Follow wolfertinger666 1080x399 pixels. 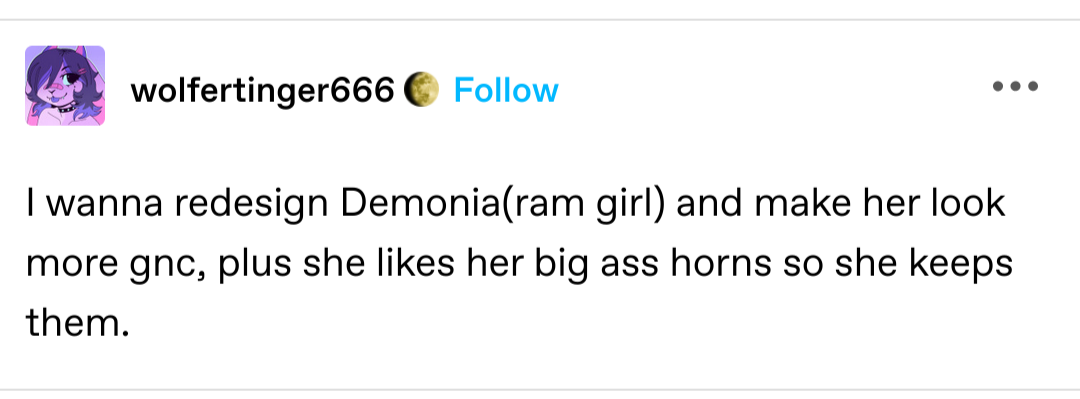coord(506,90)
